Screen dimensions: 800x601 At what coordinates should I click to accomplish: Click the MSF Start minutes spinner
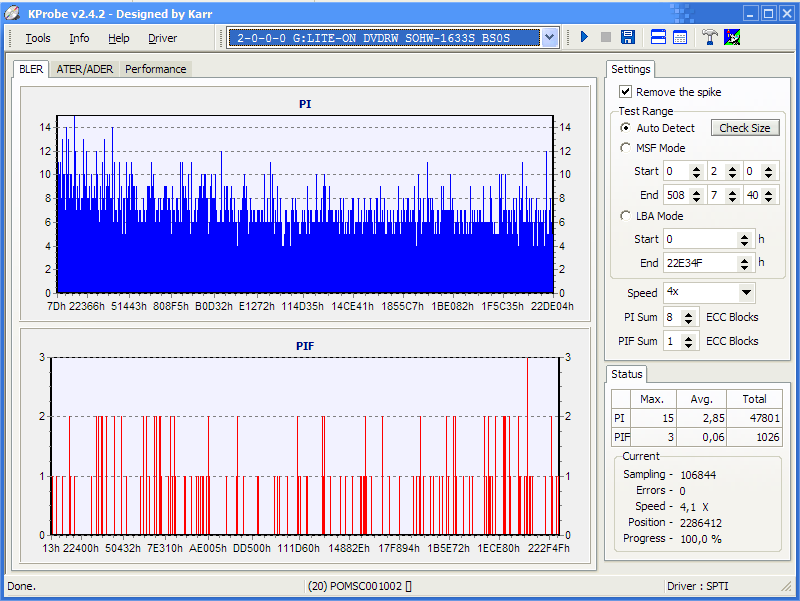(696, 171)
